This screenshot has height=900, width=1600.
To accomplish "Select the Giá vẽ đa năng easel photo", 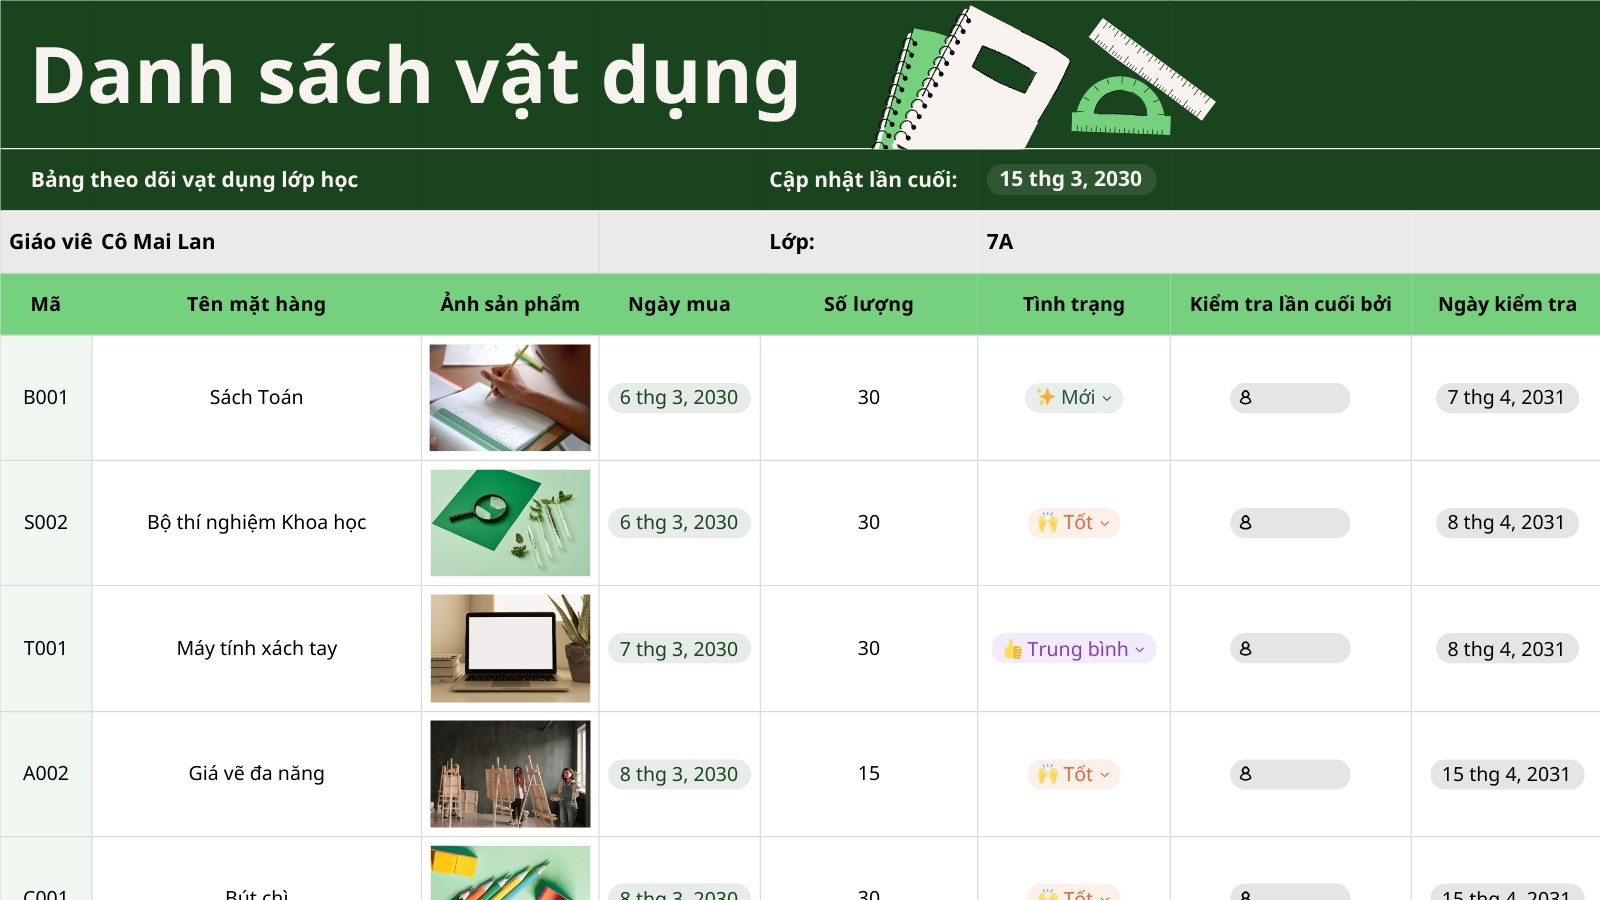I will [x=510, y=774].
